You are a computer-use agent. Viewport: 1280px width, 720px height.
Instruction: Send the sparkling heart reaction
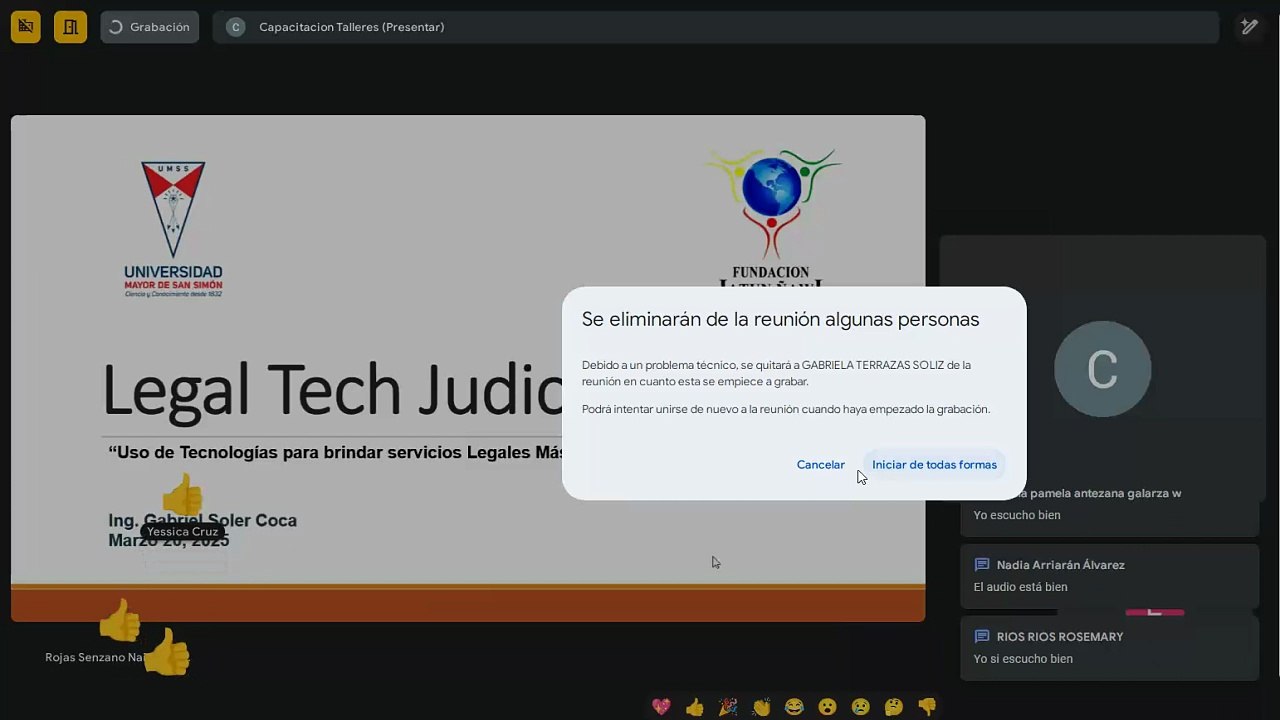pyautogui.click(x=661, y=707)
